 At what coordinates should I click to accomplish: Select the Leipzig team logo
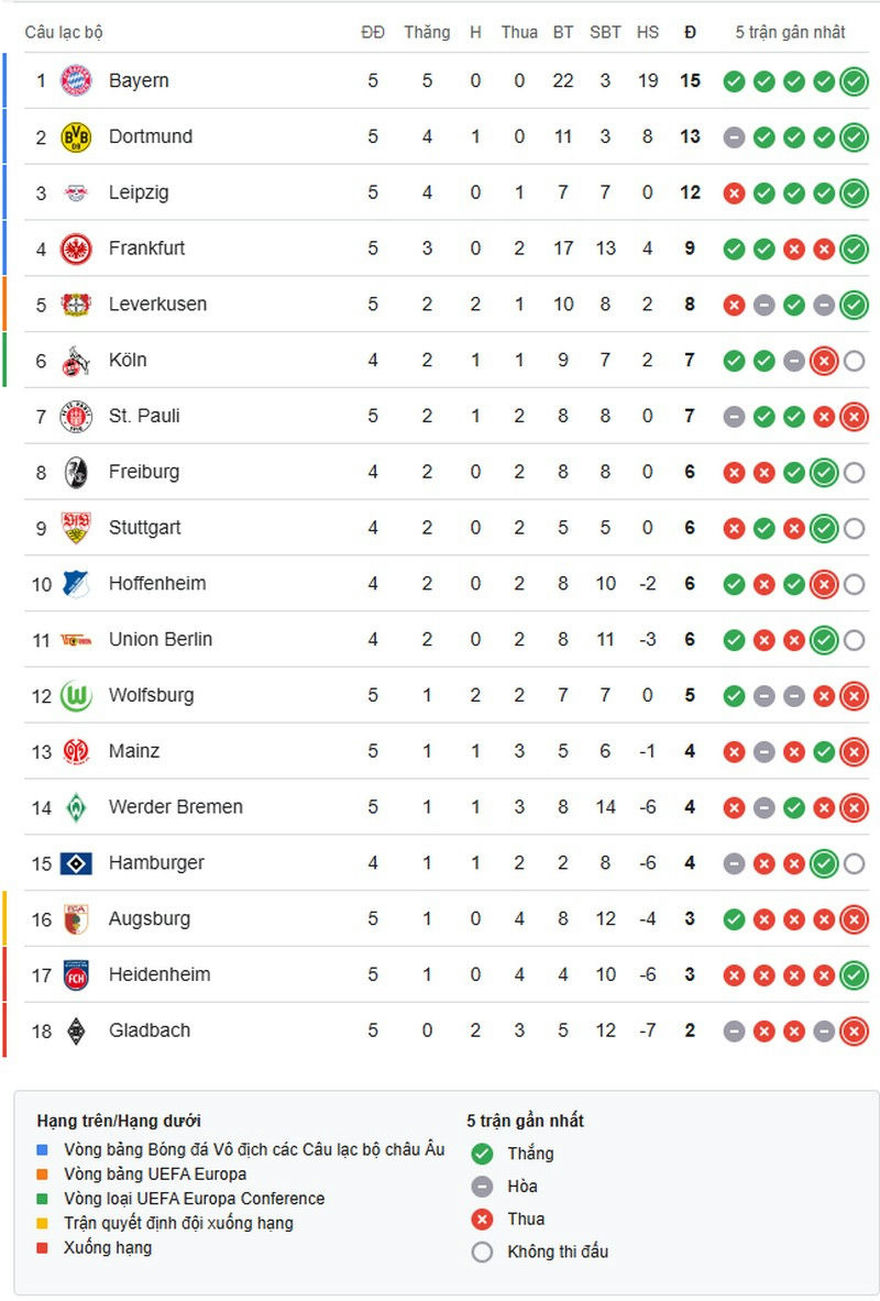tap(76, 193)
